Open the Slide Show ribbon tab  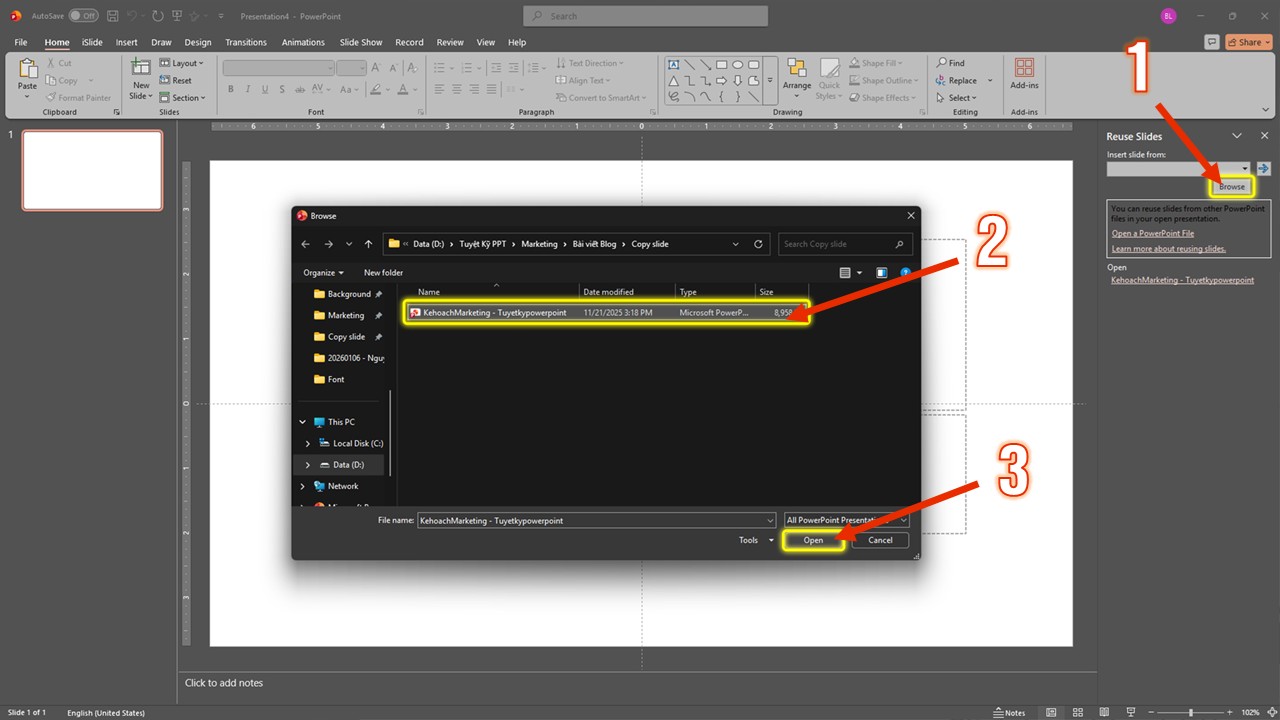coord(360,42)
